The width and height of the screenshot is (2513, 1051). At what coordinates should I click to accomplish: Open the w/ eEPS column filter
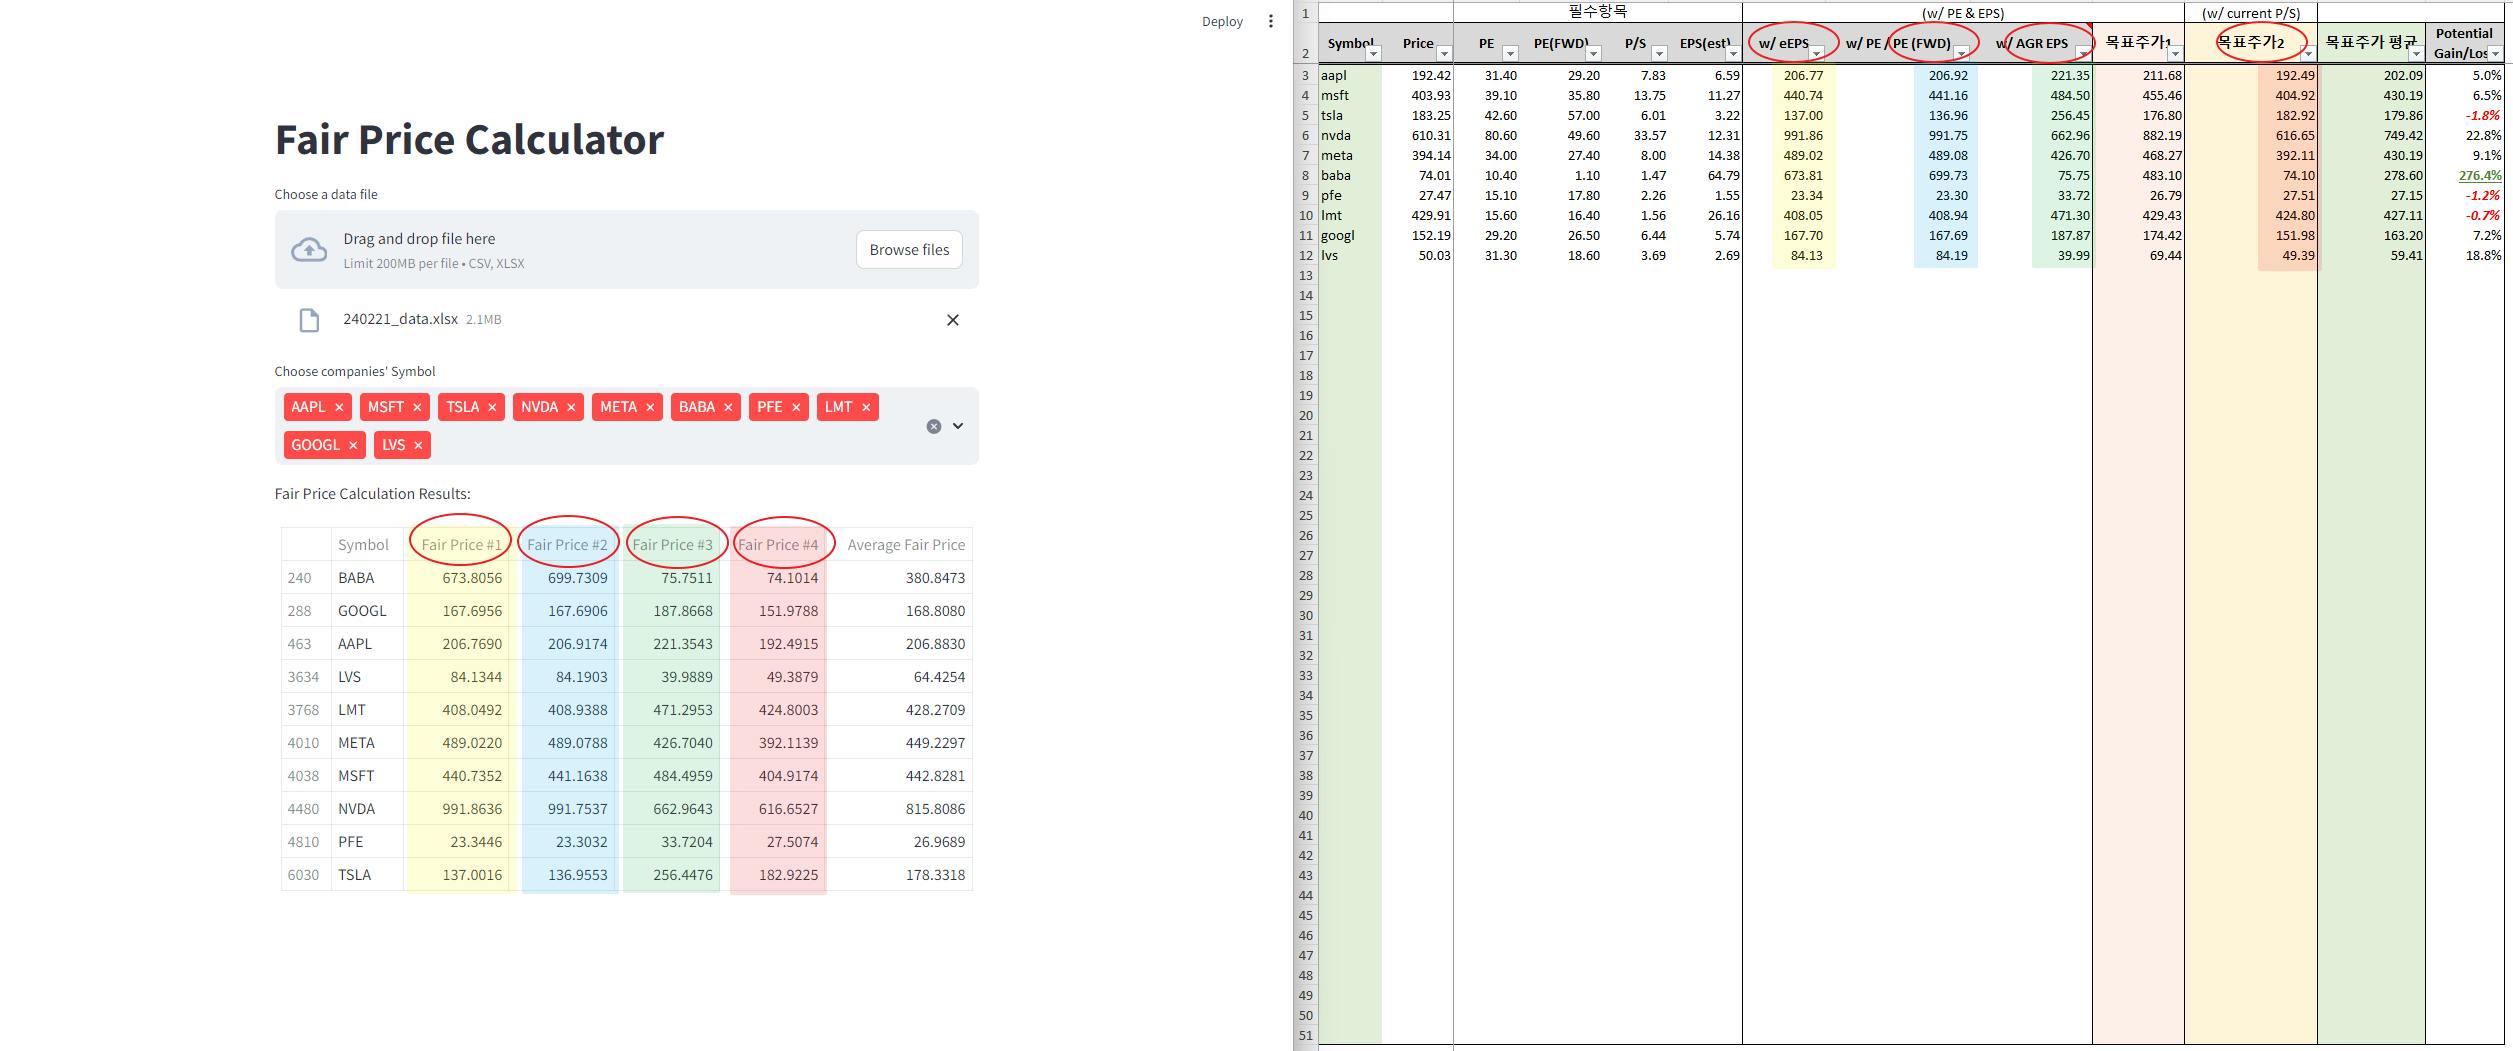coord(1818,53)
